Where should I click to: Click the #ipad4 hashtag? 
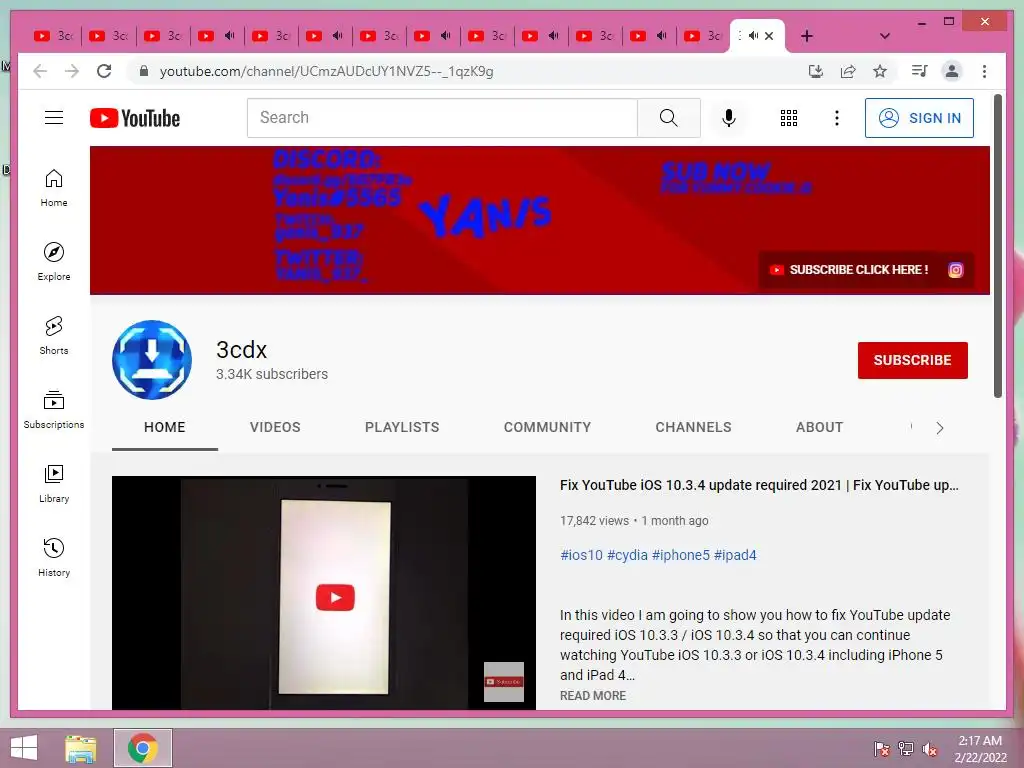(x=735, y=555)
